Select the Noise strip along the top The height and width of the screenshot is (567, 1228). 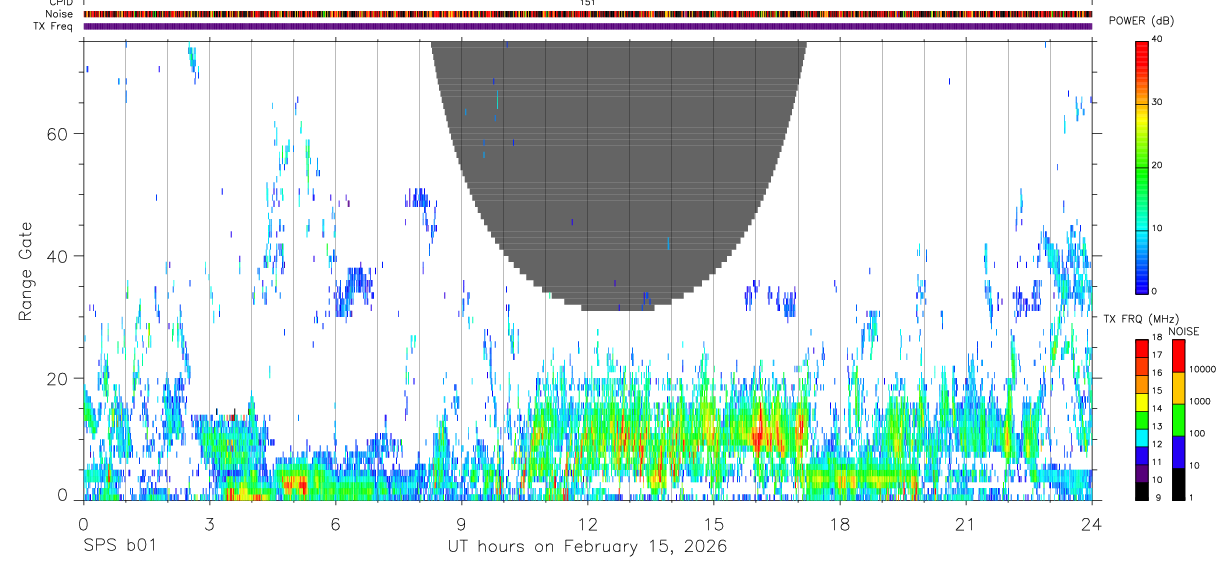tap(588, 14)
